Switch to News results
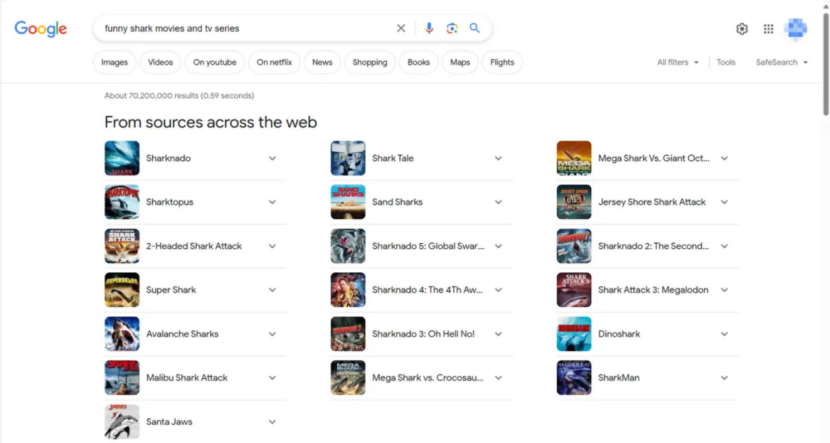 click(322, 62)
